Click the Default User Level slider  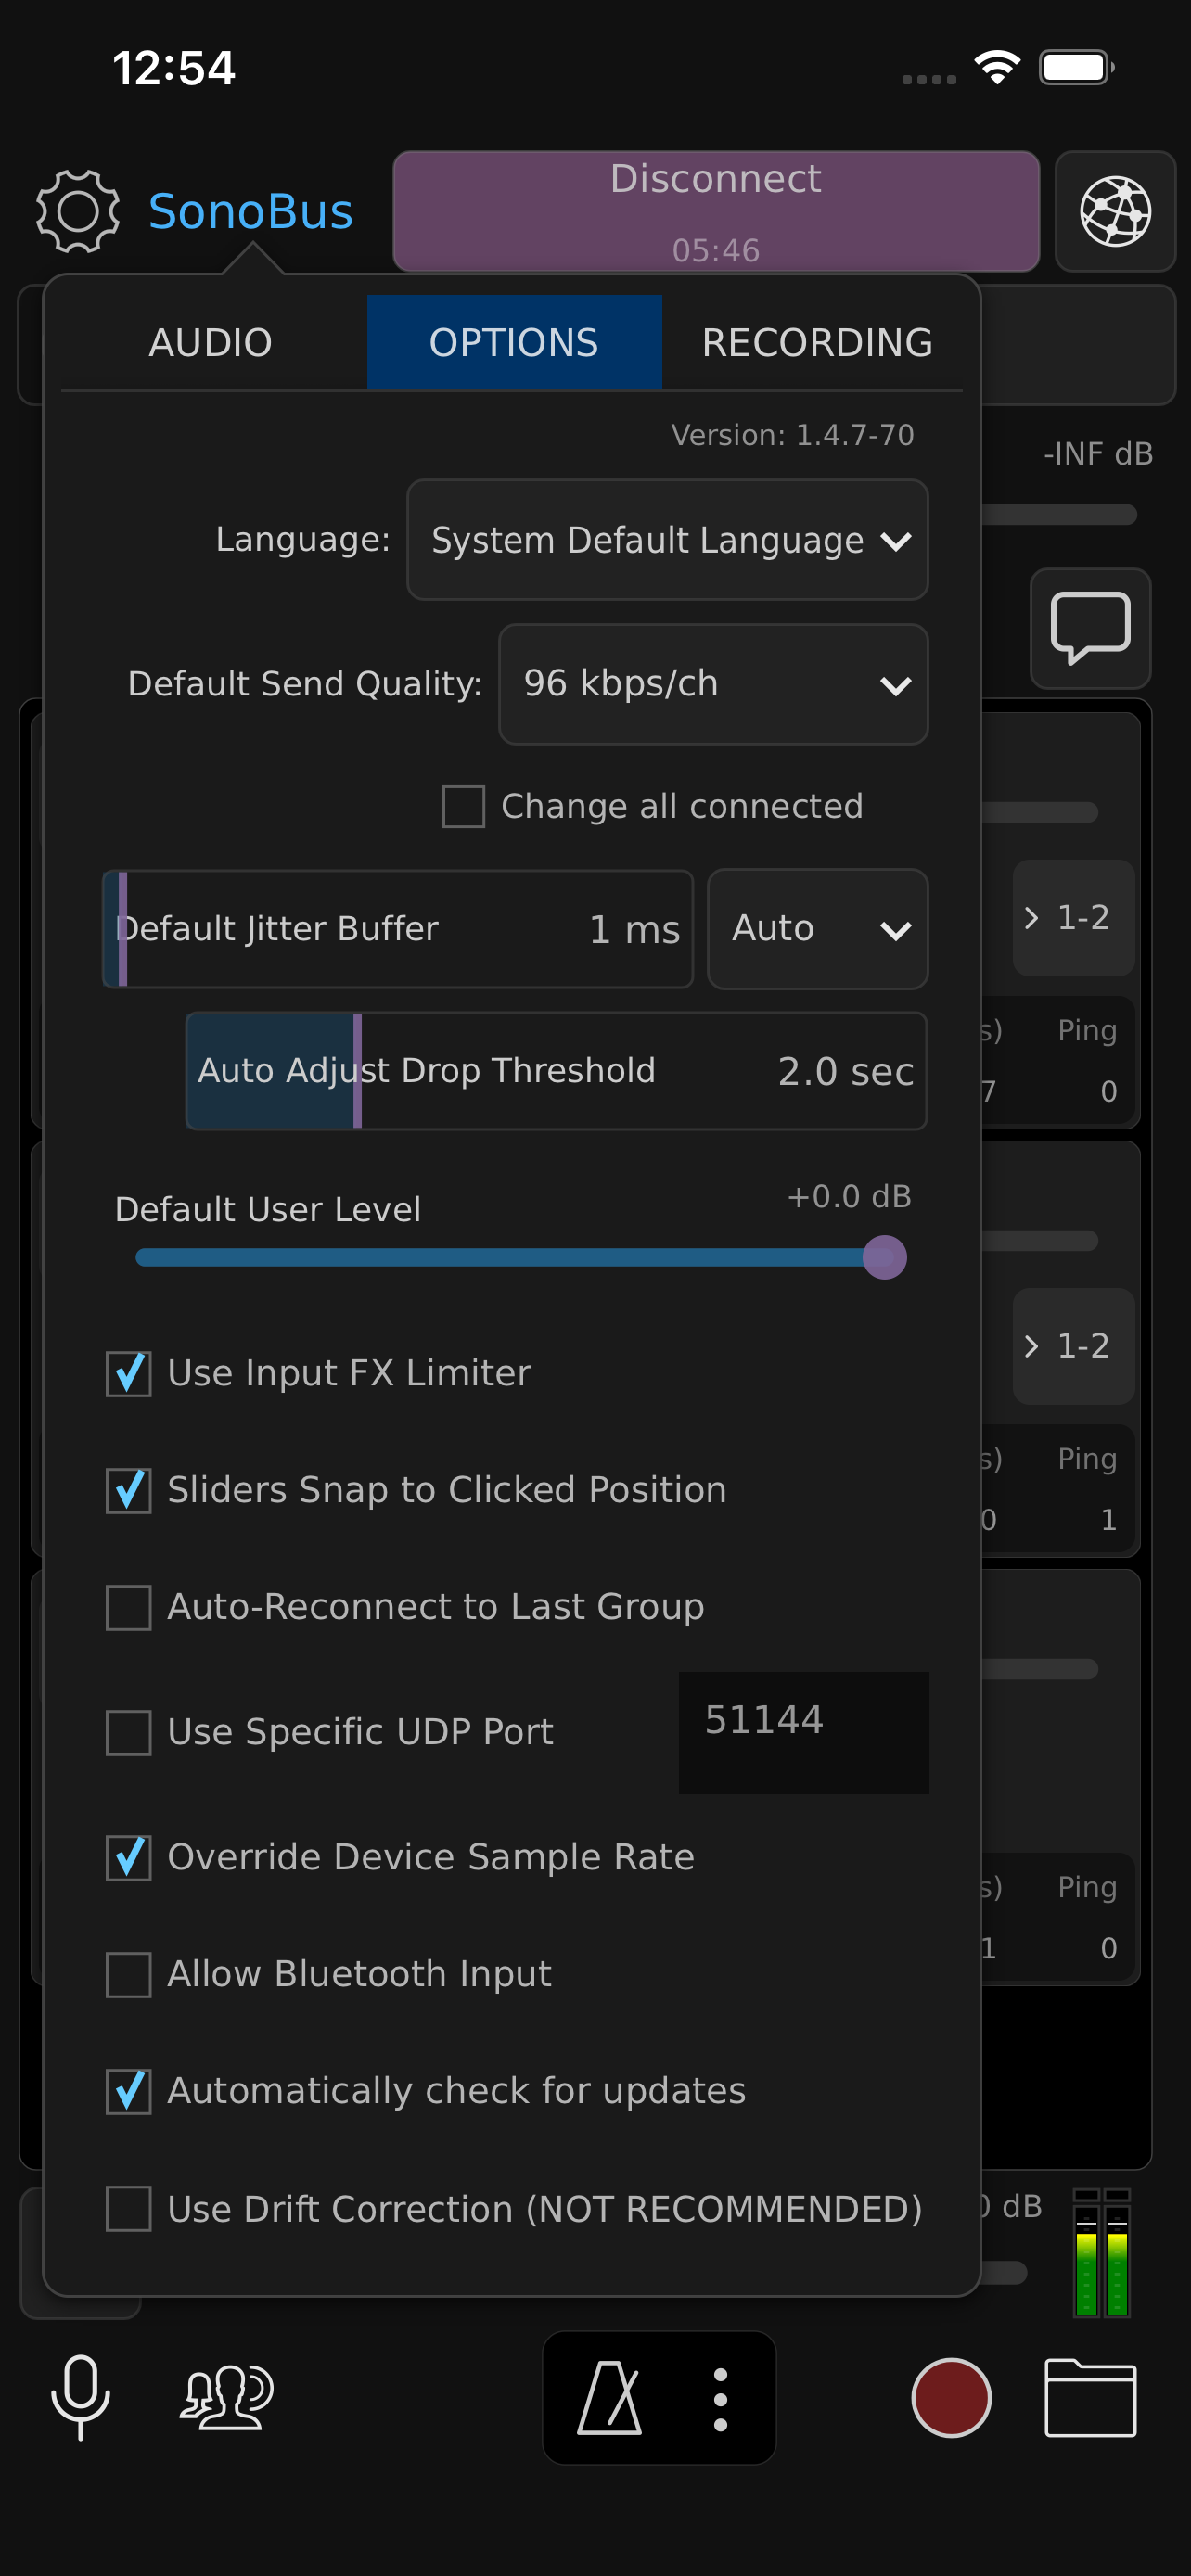[x=520, y=1257]
